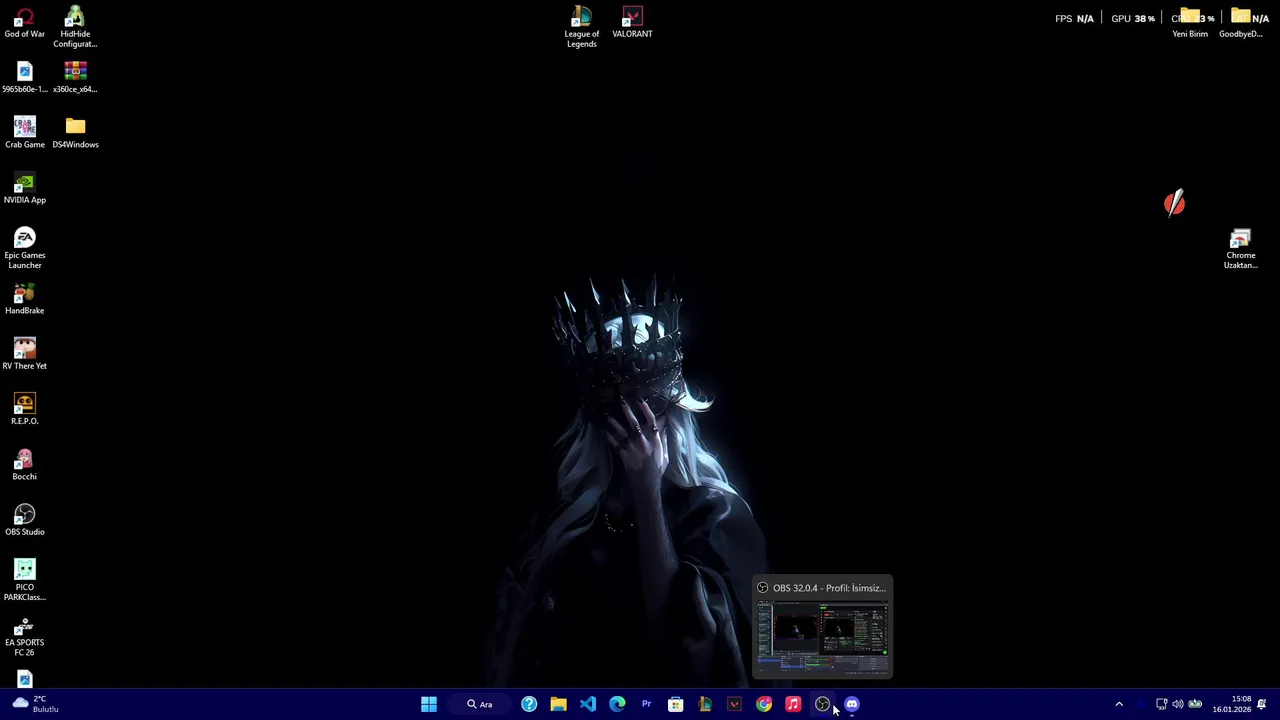Open Premiere Pro from the taskbar
Screen dimensions: 1280x720
(646, 704)
